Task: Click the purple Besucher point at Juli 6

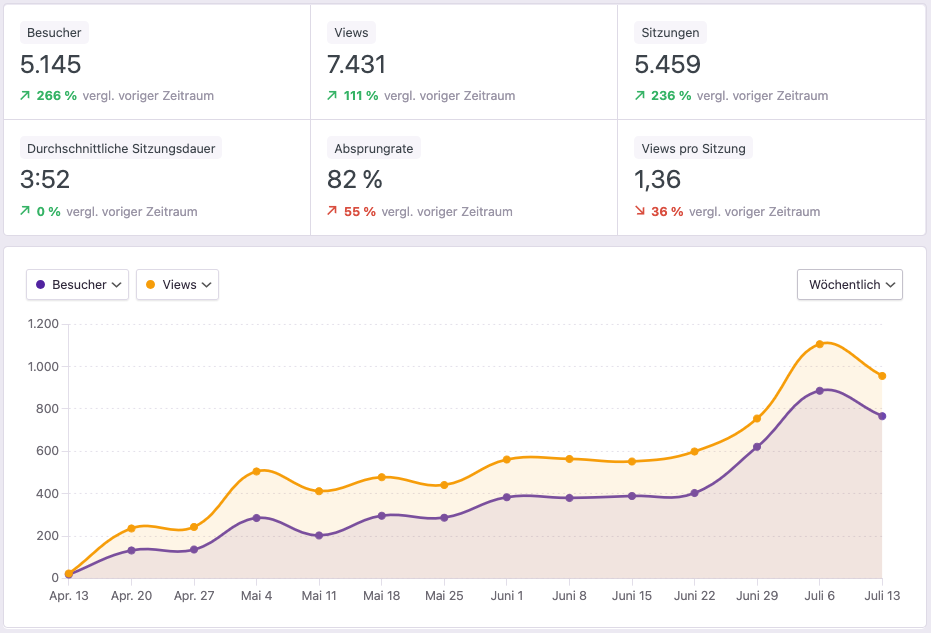Action: coord(819,391)
